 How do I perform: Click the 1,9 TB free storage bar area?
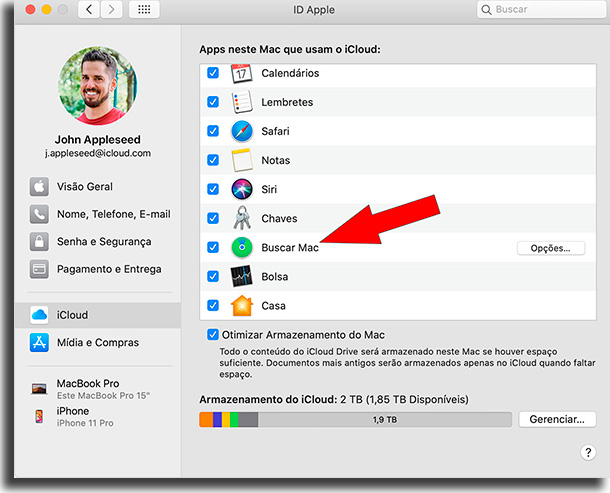coord(385,419)
